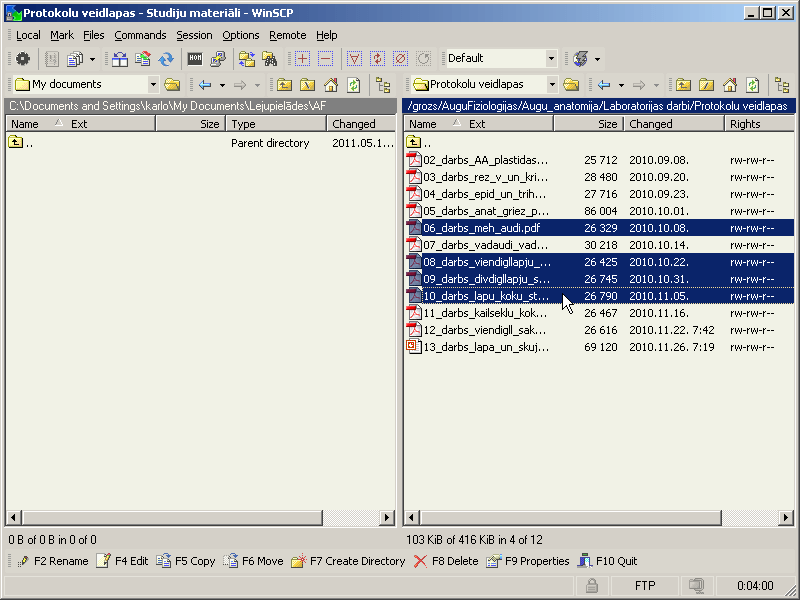Click local panel Open Directory folder icon
Screen dimensions: 800x600
pos(172,84)
